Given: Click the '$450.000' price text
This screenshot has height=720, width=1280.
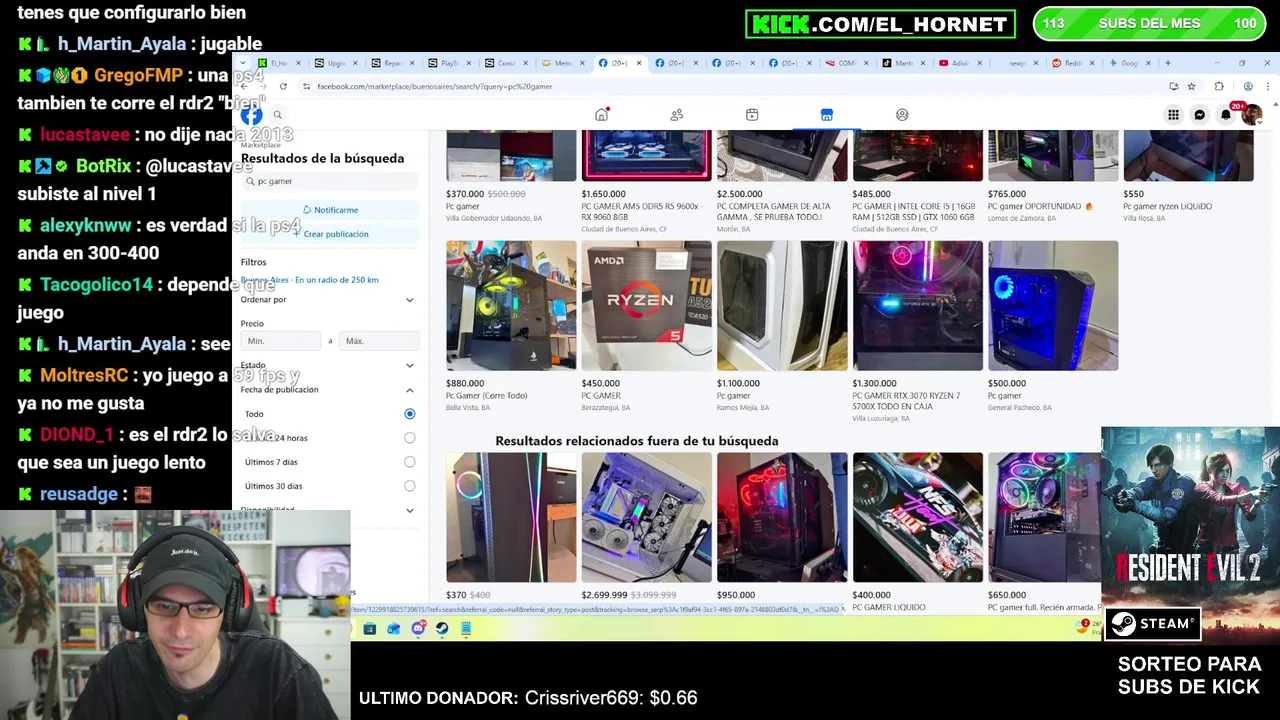Looking at the screenshot, I should [601, 383].
